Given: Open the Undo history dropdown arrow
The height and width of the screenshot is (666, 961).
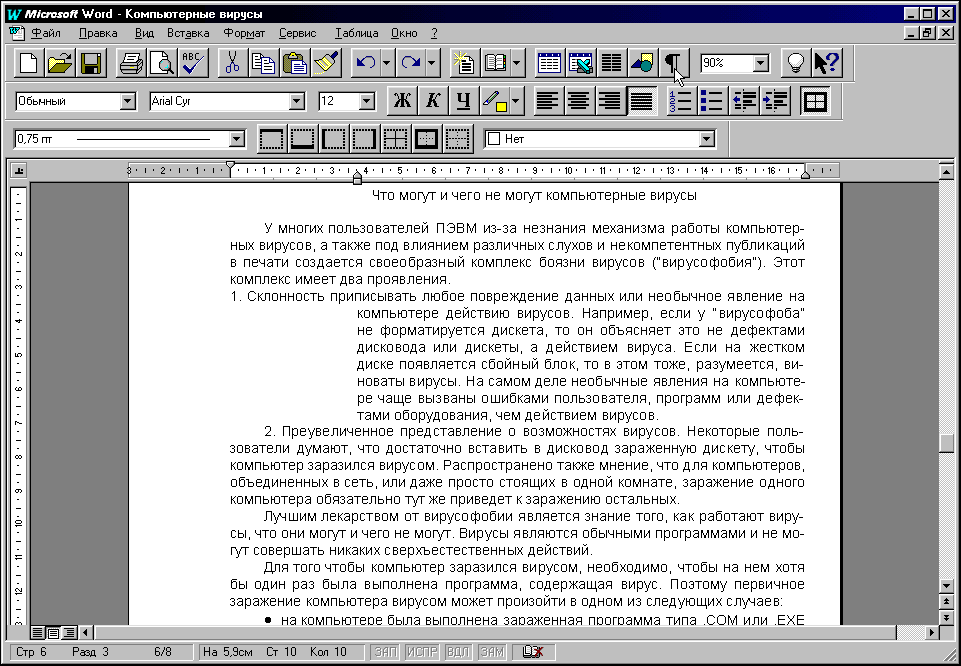Looking at the screenshot, I should (387, 63).
